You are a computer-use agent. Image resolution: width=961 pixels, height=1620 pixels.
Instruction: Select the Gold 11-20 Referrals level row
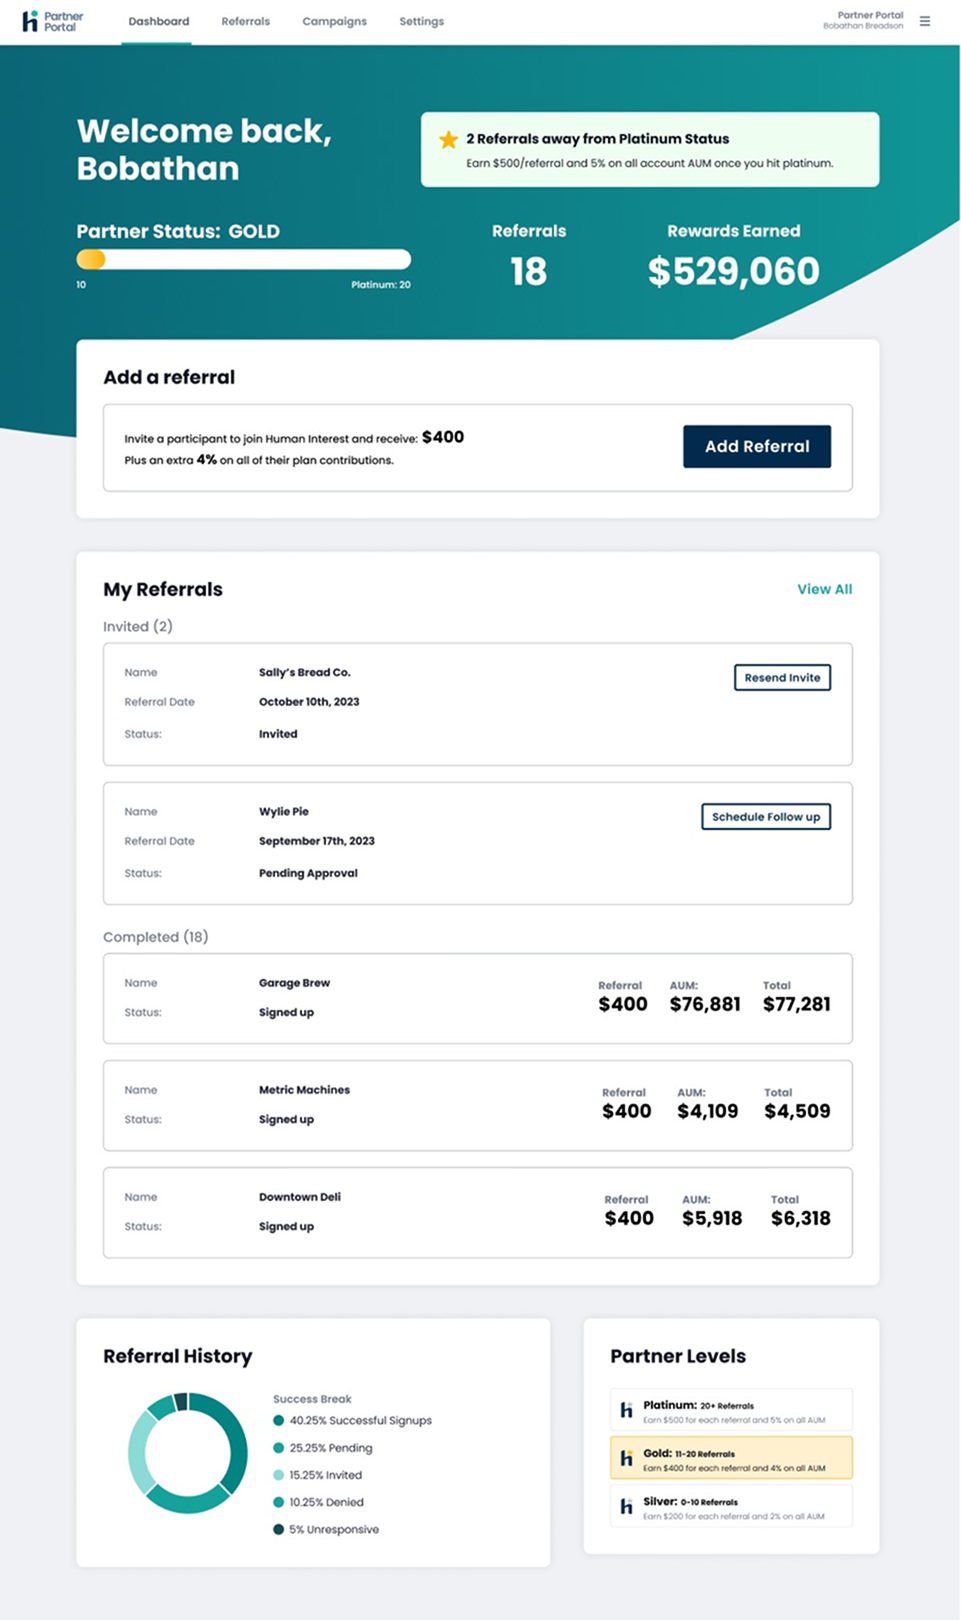pyautogui.click(x=731, y=1458)
